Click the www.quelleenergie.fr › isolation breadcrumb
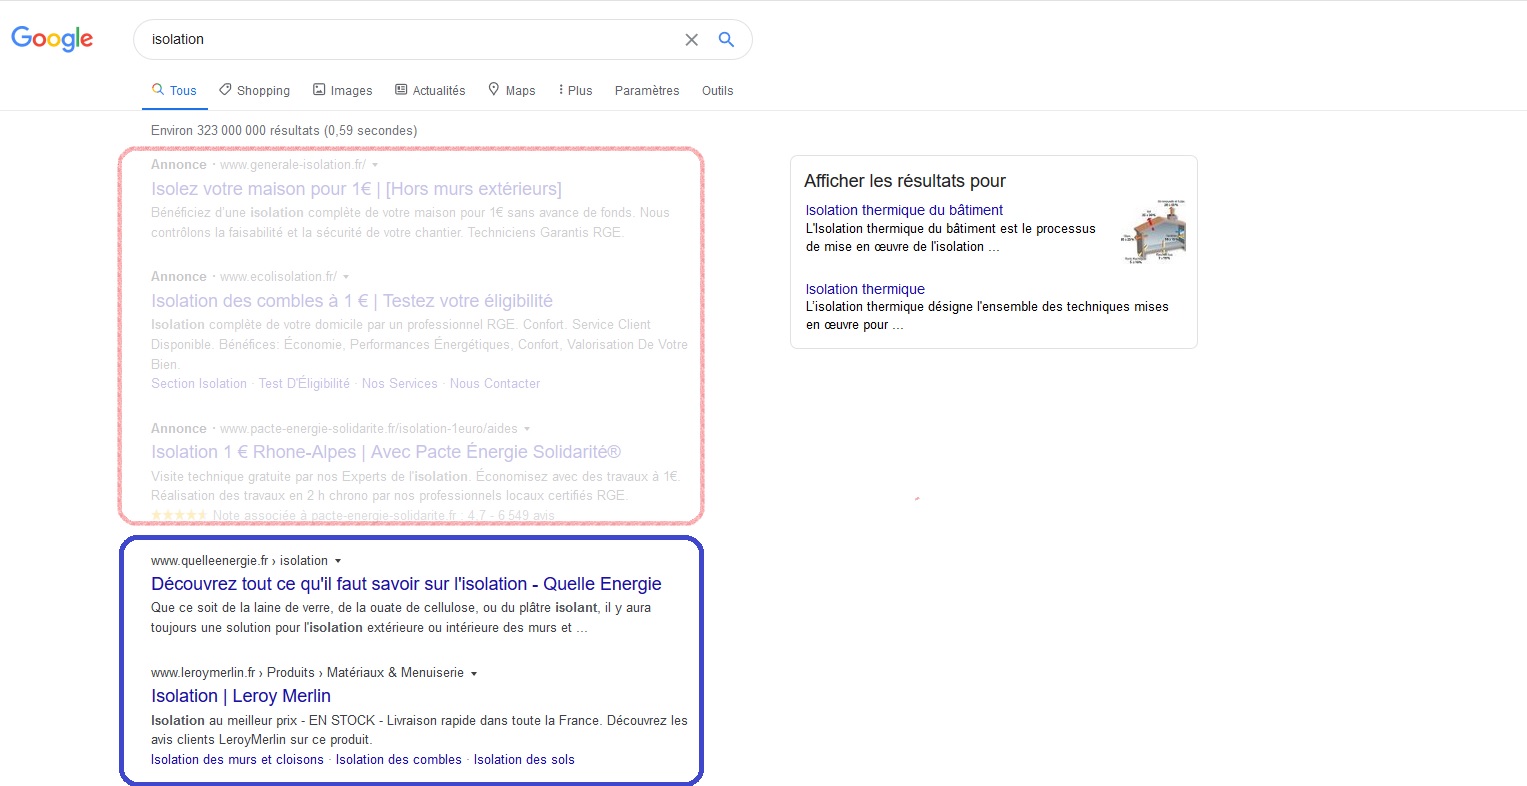This screenshot has width=1527, height=786. click(239, 561)
